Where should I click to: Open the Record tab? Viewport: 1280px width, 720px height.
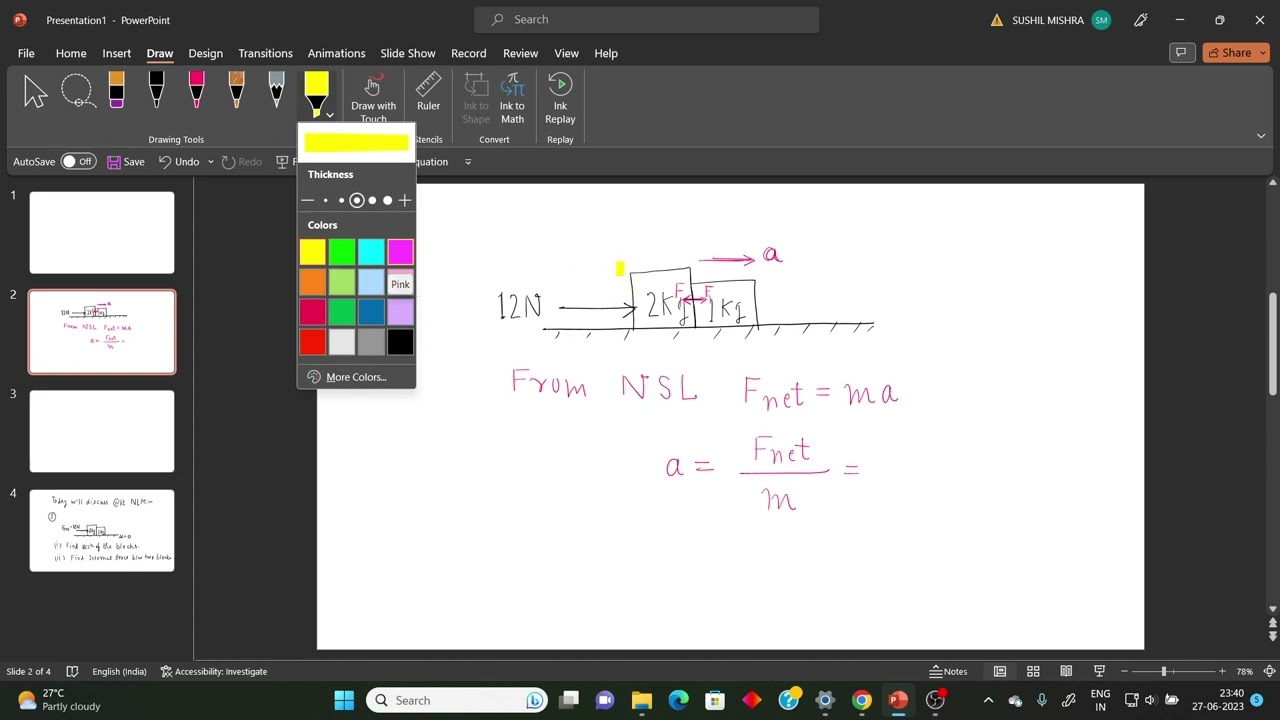coord(468,53)
